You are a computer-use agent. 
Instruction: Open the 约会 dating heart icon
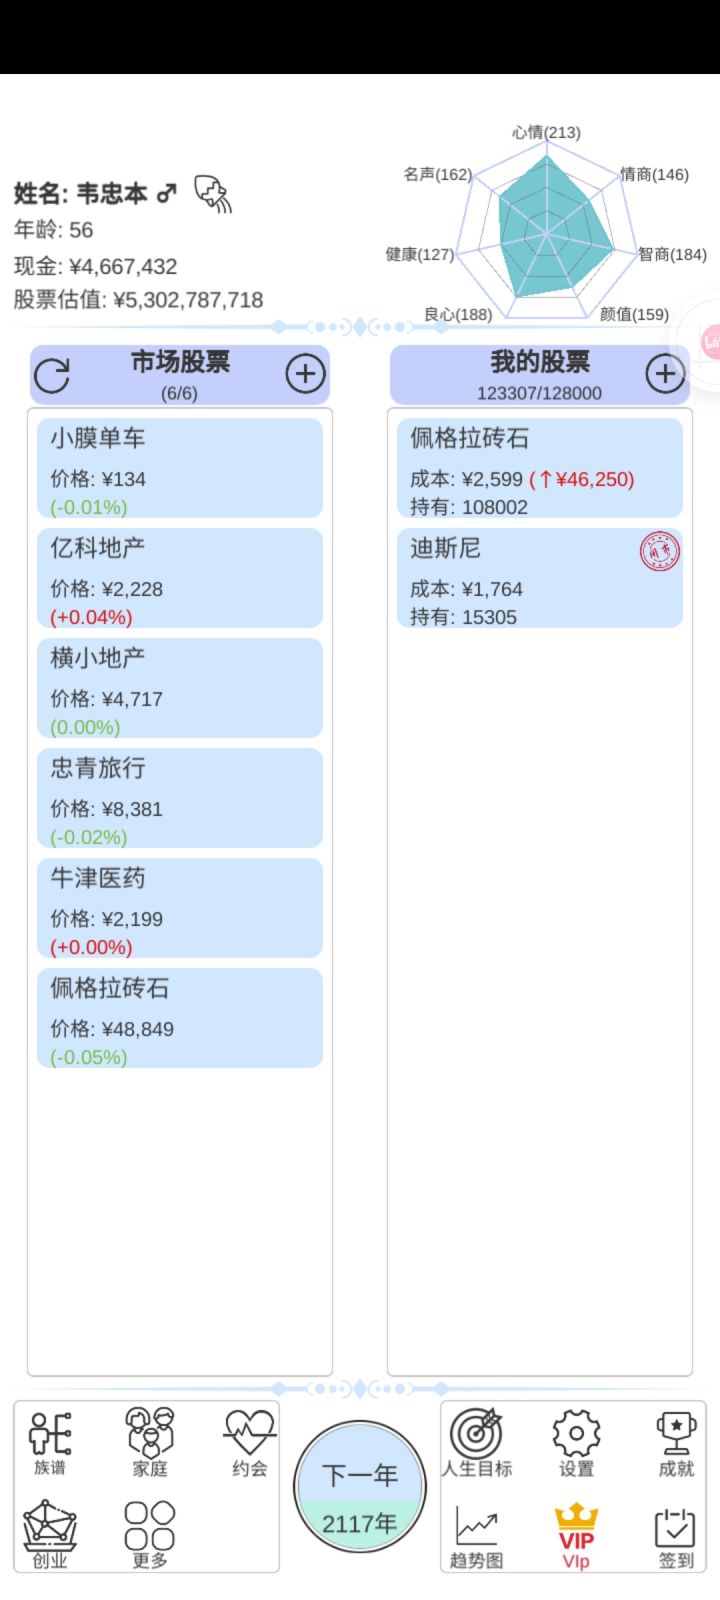tap(249, 1441)
